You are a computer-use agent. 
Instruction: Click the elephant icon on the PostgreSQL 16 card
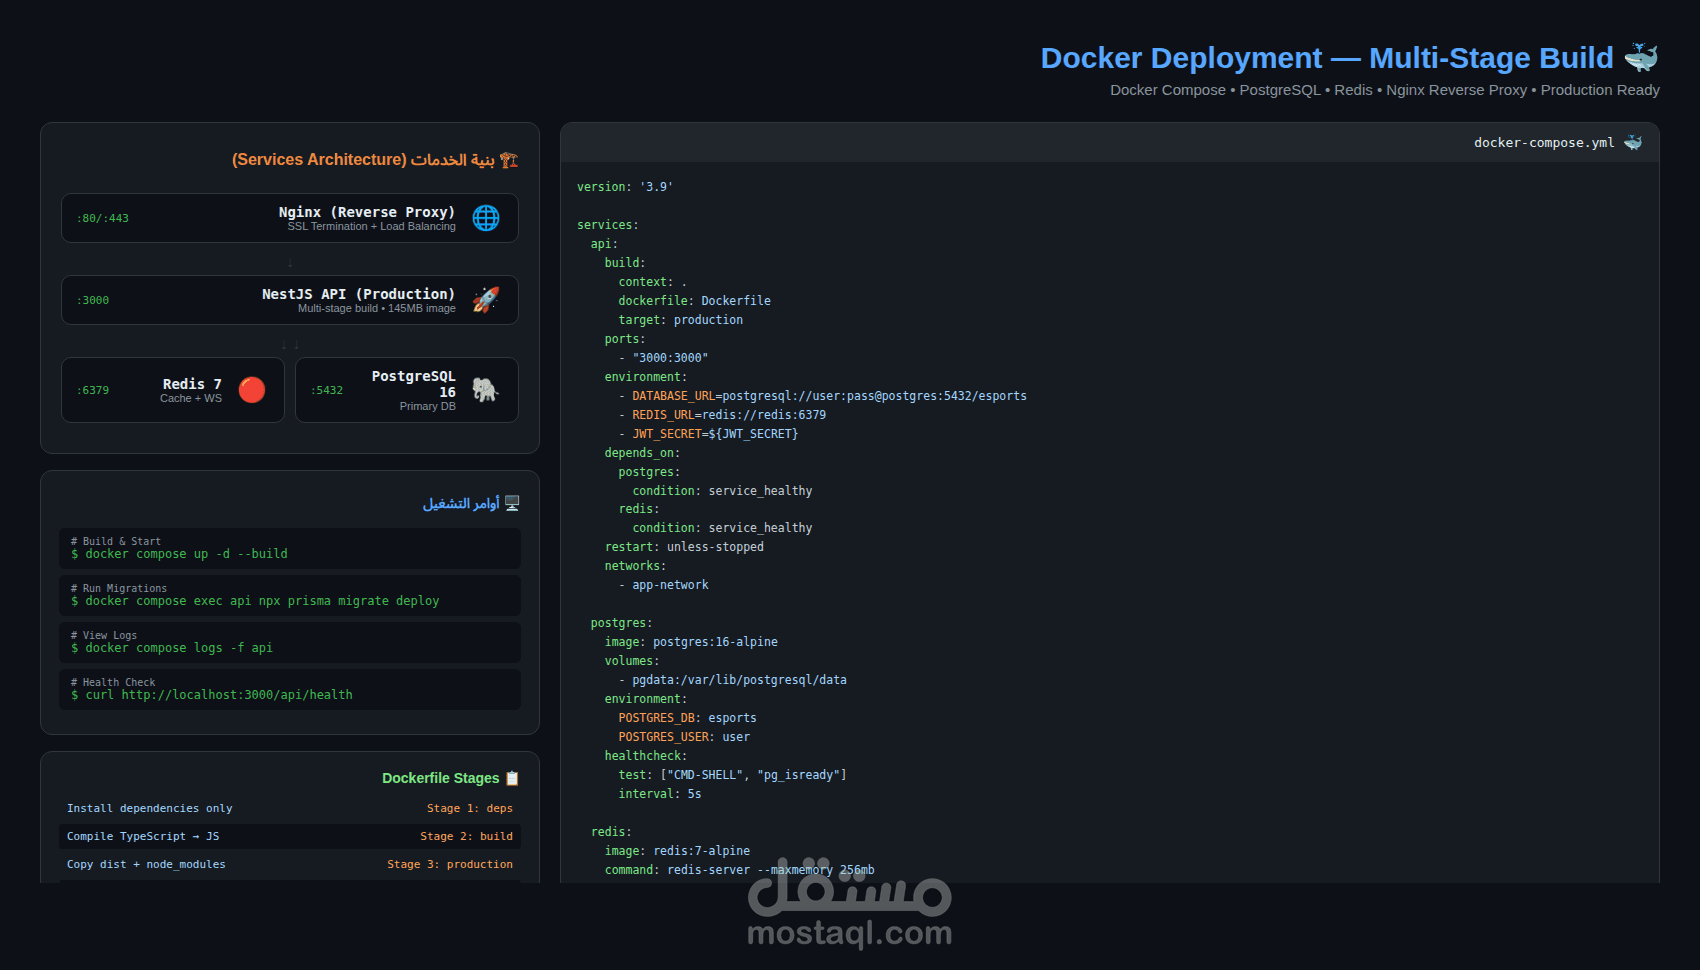click(486, 390)
